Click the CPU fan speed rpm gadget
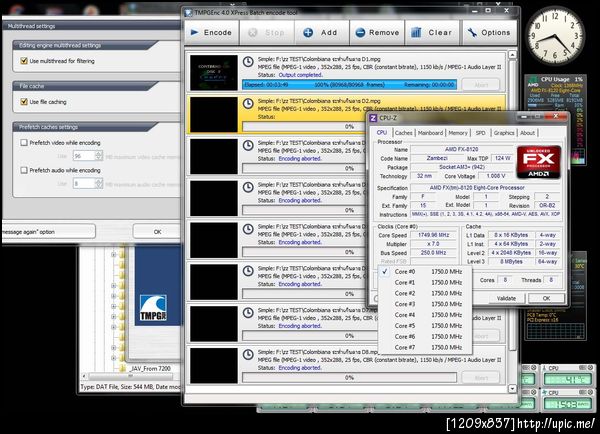Image resolution: width=600 pixels, height=434 pixels. point(568,400)
